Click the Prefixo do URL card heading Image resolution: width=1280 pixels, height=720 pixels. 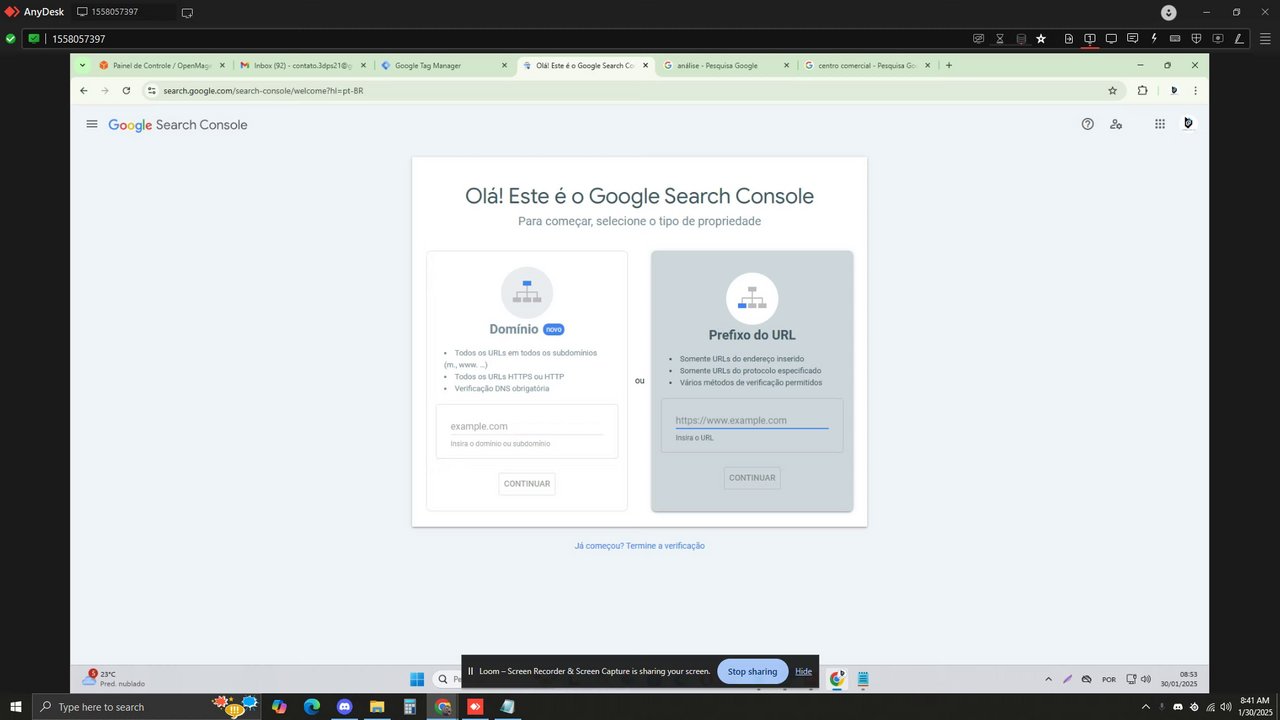coord(752,335)
